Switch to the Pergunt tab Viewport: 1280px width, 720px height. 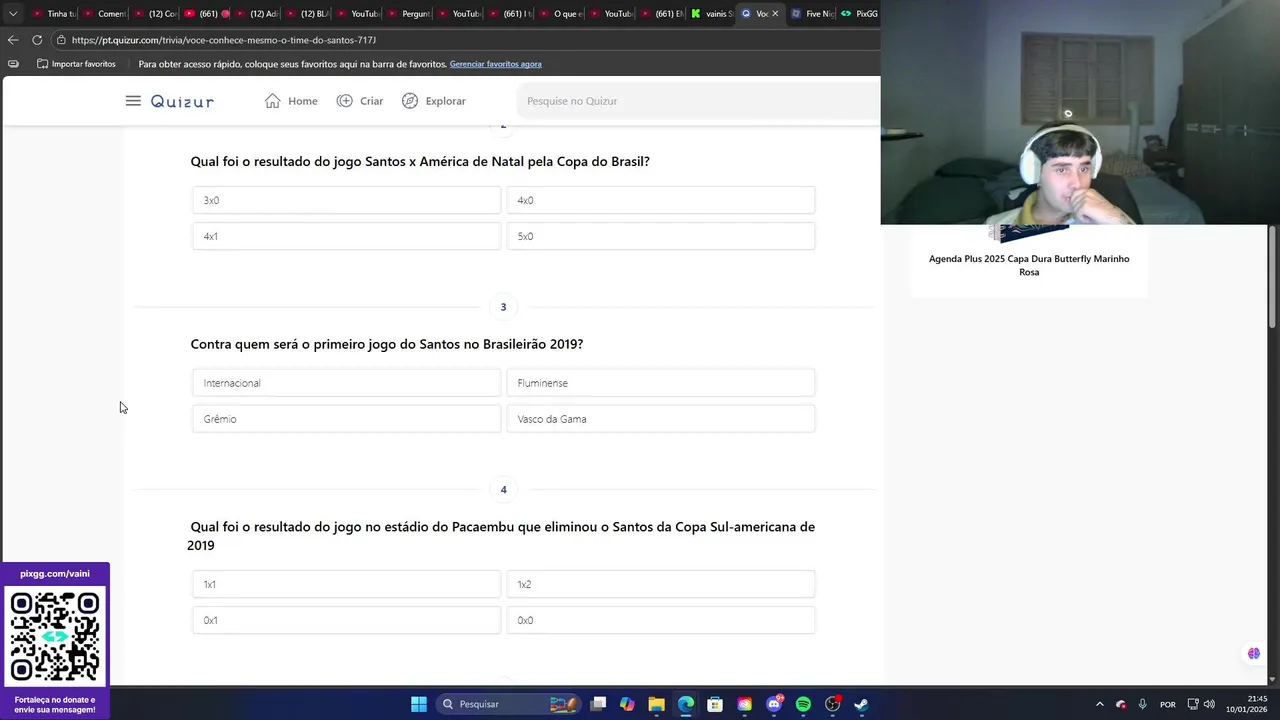[408, 14]
